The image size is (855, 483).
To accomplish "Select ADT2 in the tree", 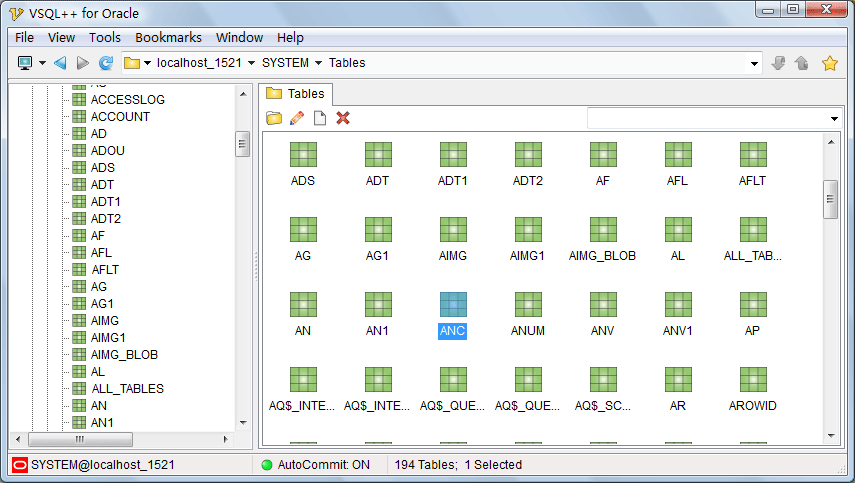I will pos(105,219).
